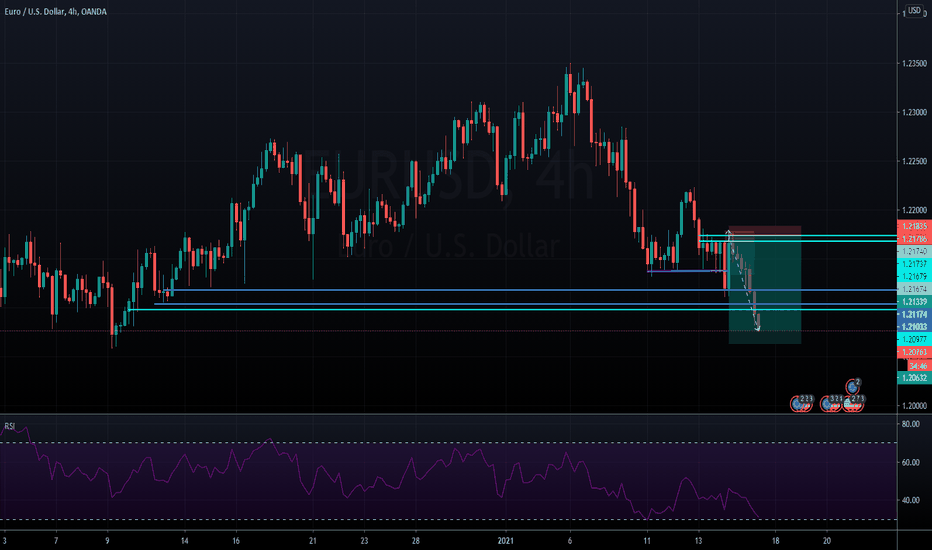Open the event icon cluster labeled 2 2 3

tap(801, 404)
